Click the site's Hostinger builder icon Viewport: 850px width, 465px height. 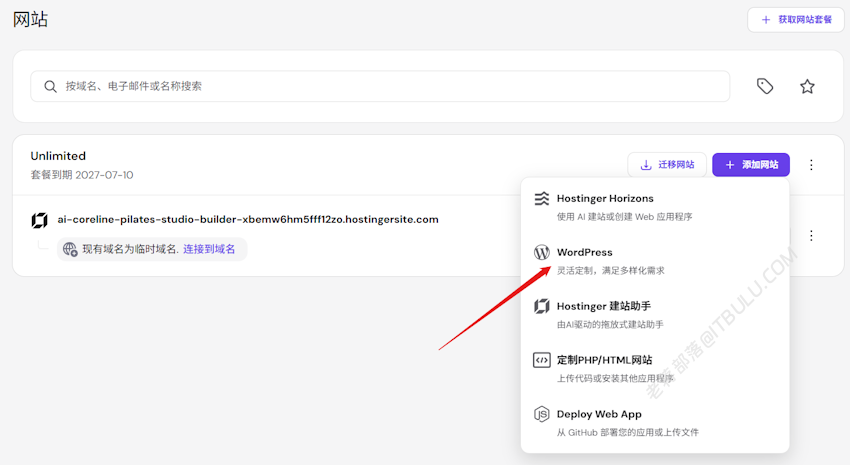(x=40, y=220)
